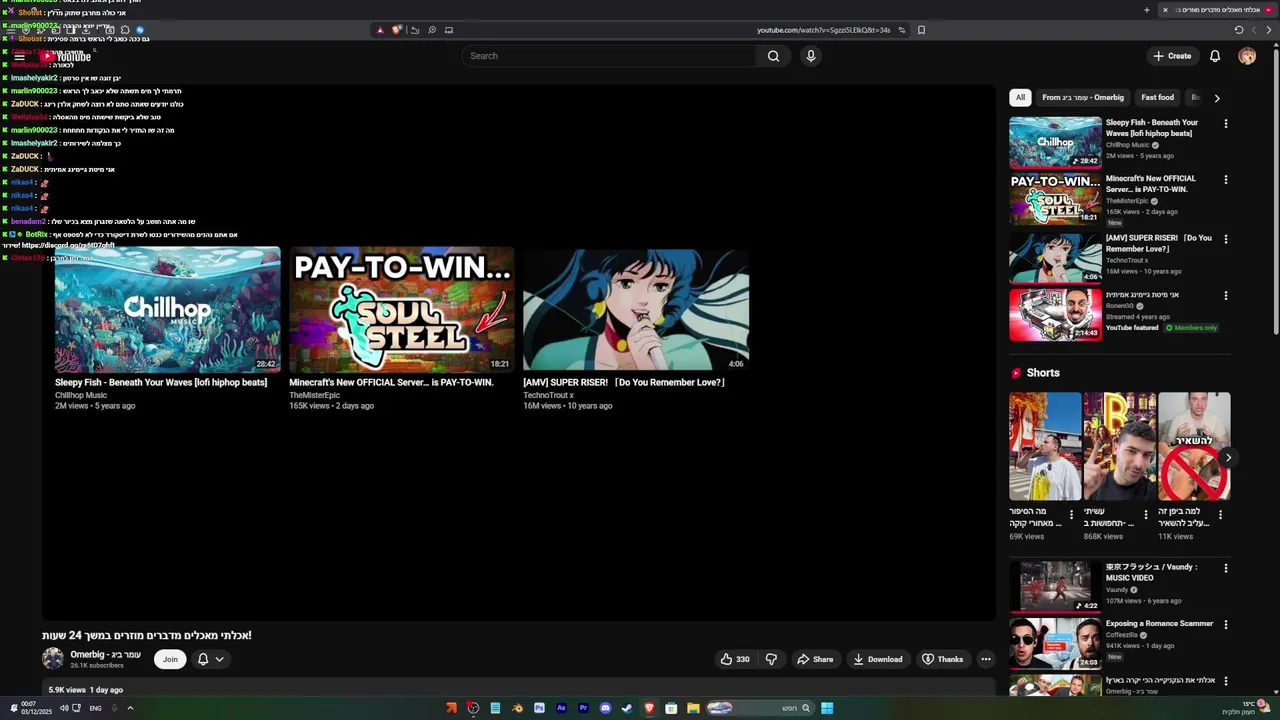Like the video with 330 likes
The height and width of the screenshot is (720, 1280).
tap(735, 659)
